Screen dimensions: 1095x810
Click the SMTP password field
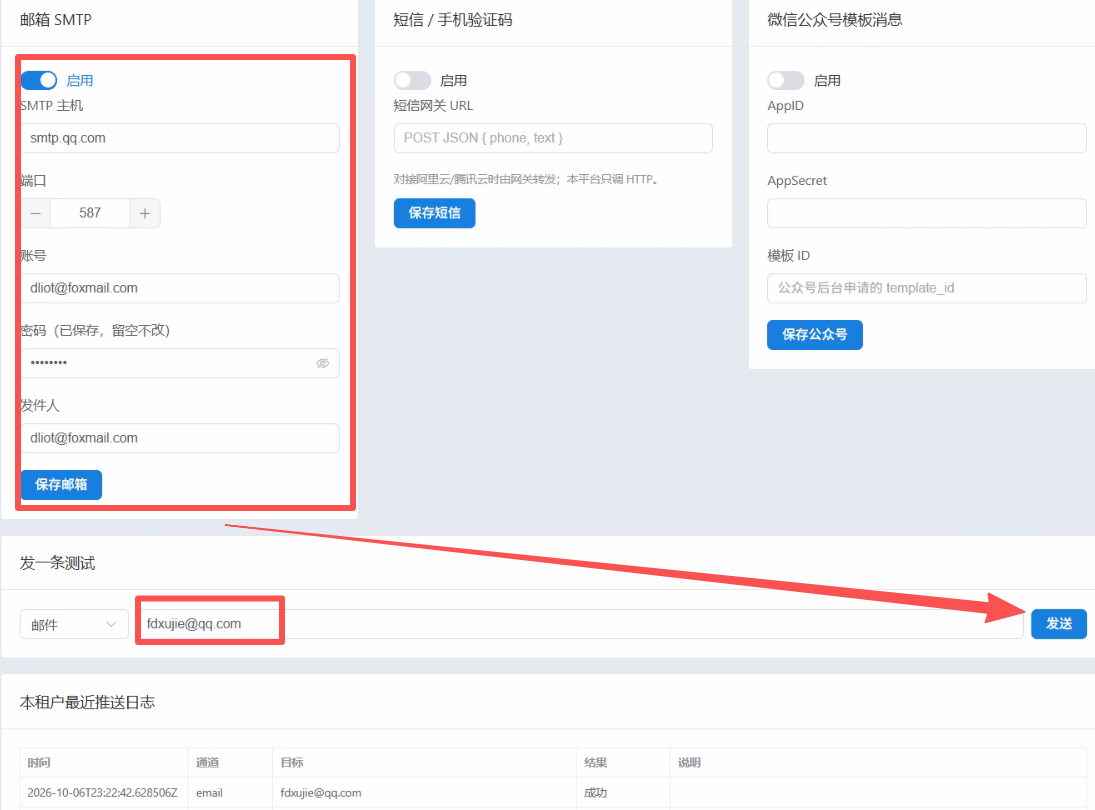180,363
